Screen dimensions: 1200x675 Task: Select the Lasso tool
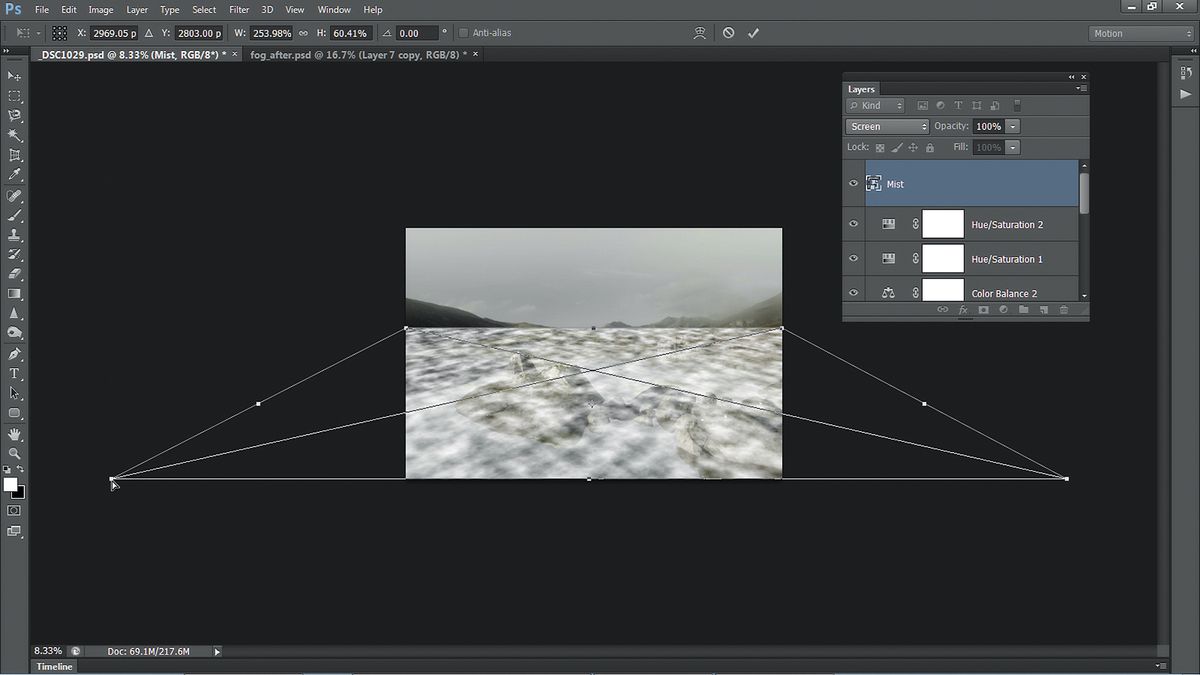click(x=15, y=116)
